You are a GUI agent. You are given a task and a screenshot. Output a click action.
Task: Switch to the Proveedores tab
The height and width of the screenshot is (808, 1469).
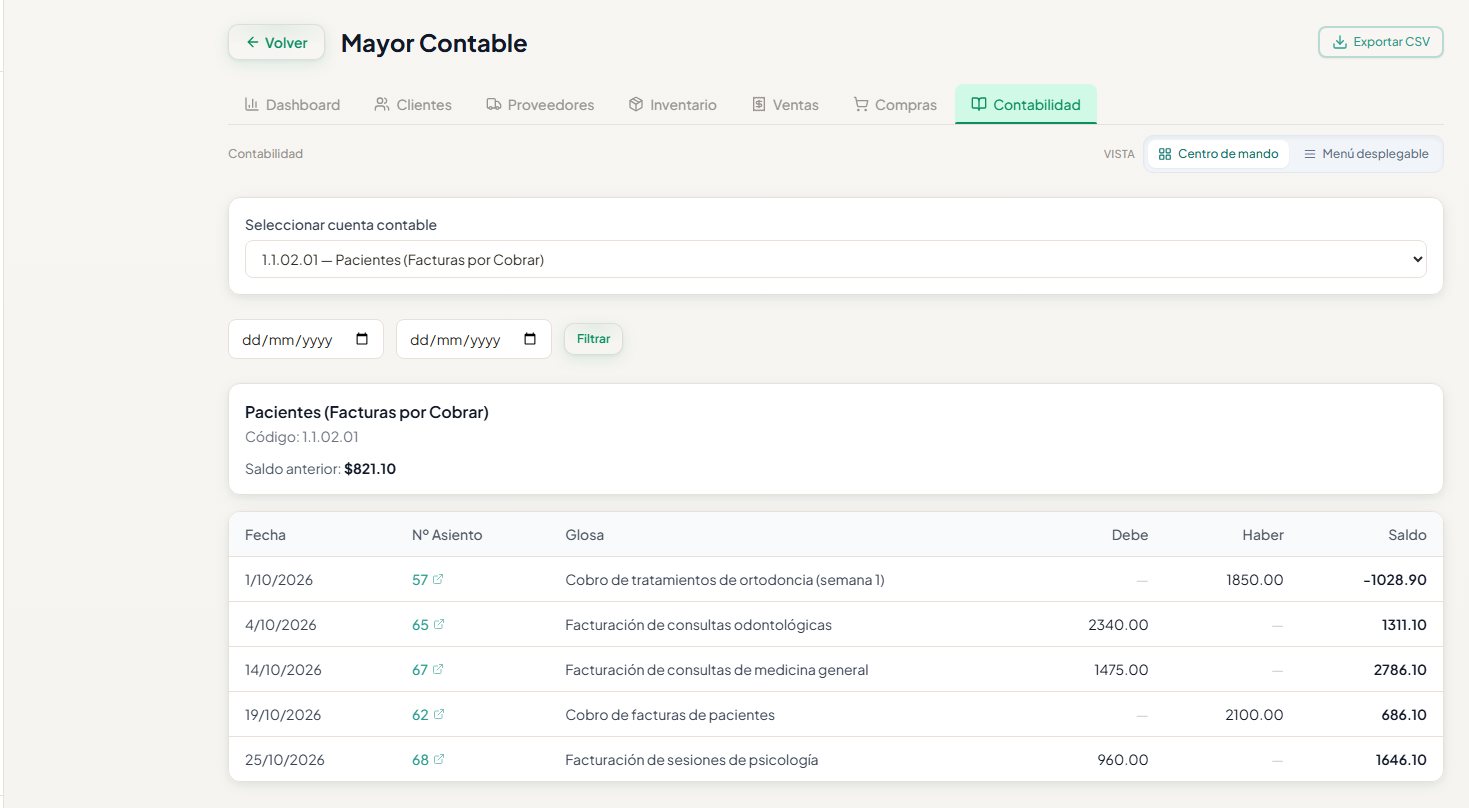tap(540, 104)
